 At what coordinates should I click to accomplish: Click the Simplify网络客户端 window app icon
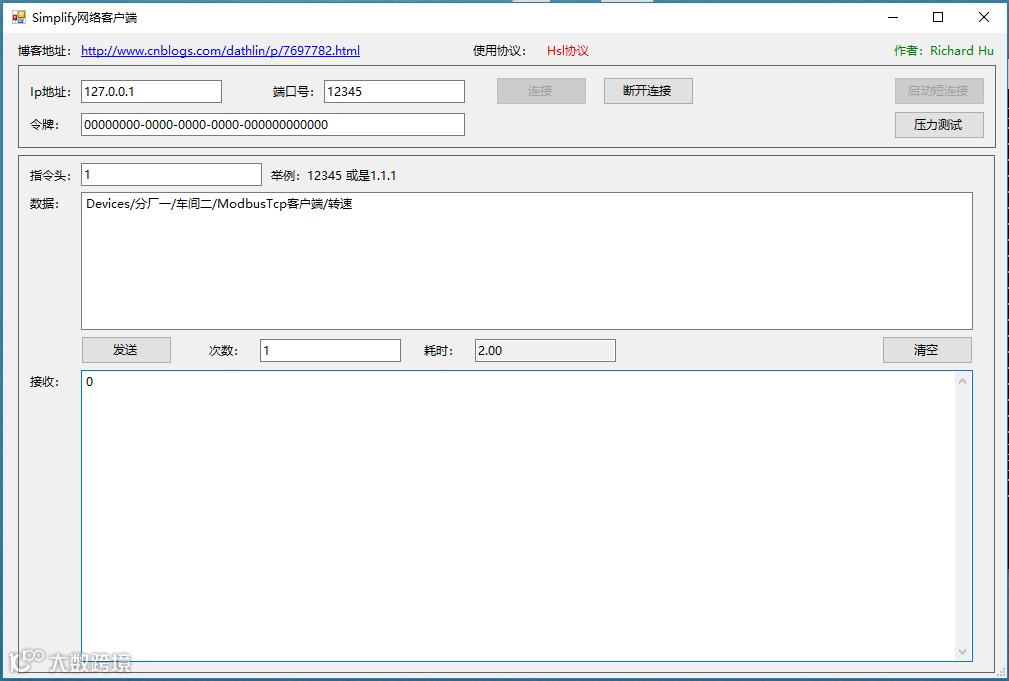tap(19, 17)
